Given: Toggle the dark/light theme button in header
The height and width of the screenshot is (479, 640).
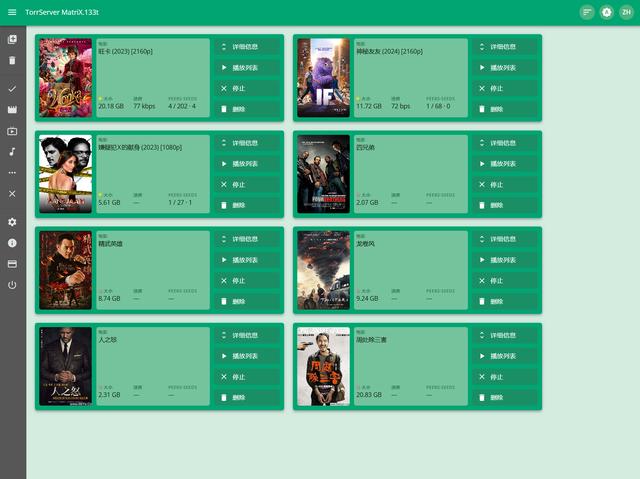Looking at the screenshot, I should point(607,12).
